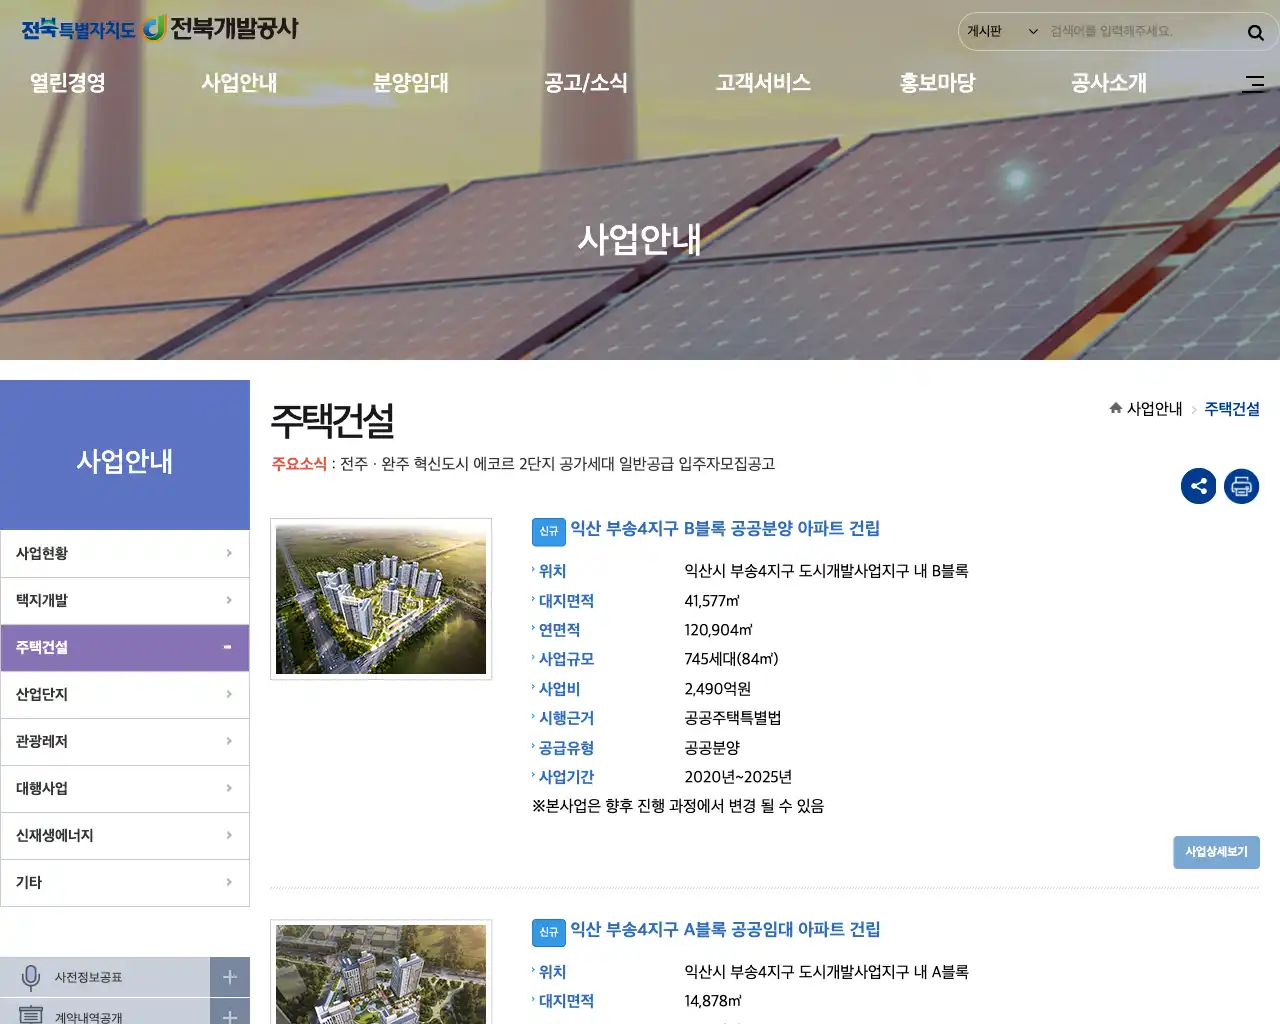
Task: Collapse the 주택건설 sidebar item
Action: pyautogui.click(x=125, y=647)
